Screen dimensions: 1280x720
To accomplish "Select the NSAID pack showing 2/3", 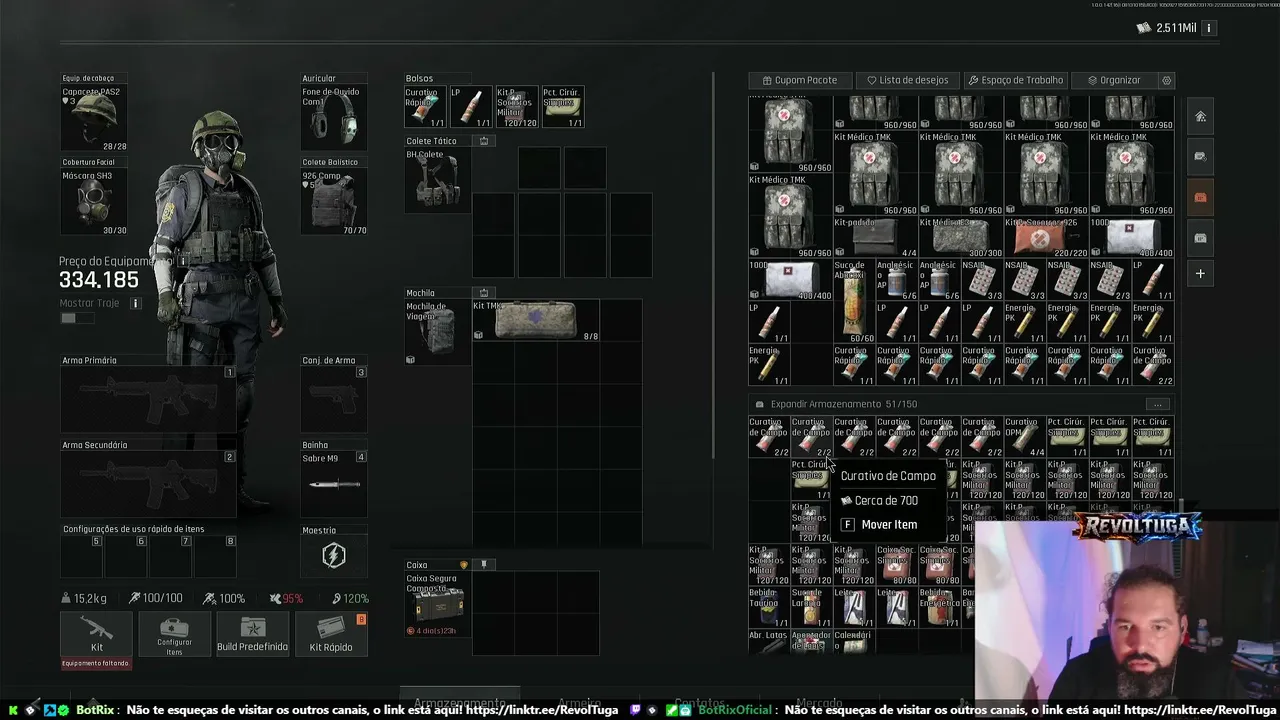I will pos(1109,279).
